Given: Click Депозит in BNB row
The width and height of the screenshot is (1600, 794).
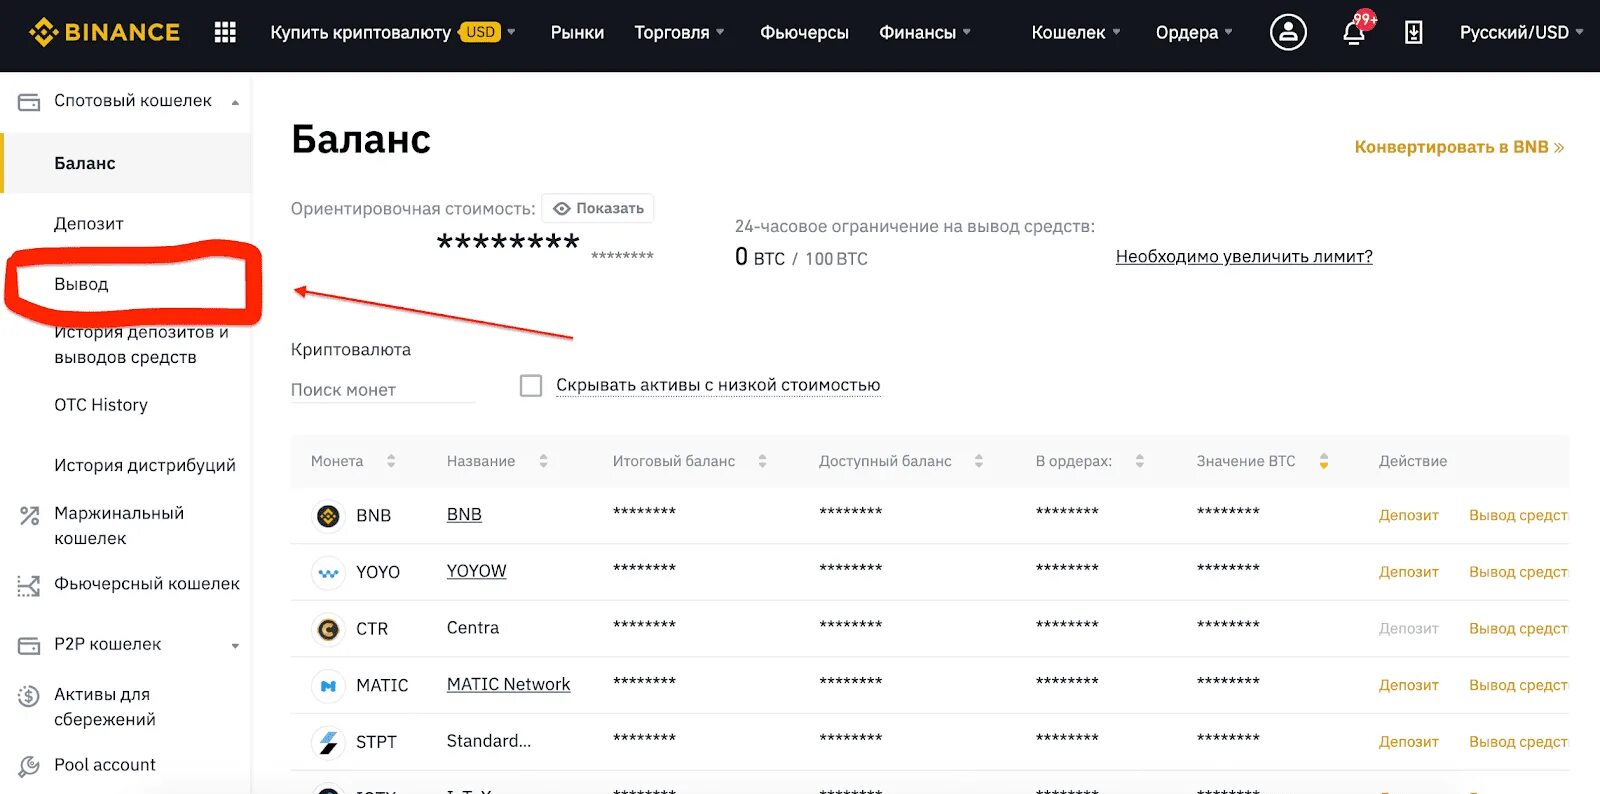Looking at the screenshot, I should click(x=1408, y=515).
